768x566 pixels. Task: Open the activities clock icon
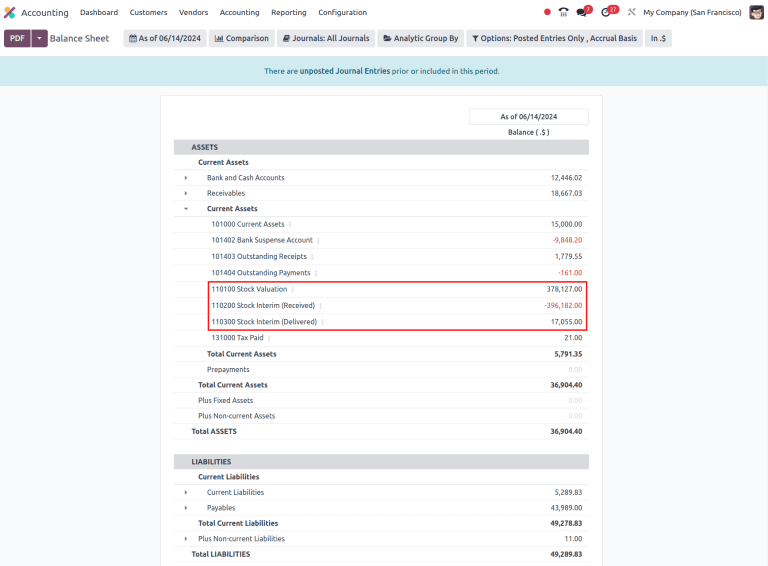[606, 12]
